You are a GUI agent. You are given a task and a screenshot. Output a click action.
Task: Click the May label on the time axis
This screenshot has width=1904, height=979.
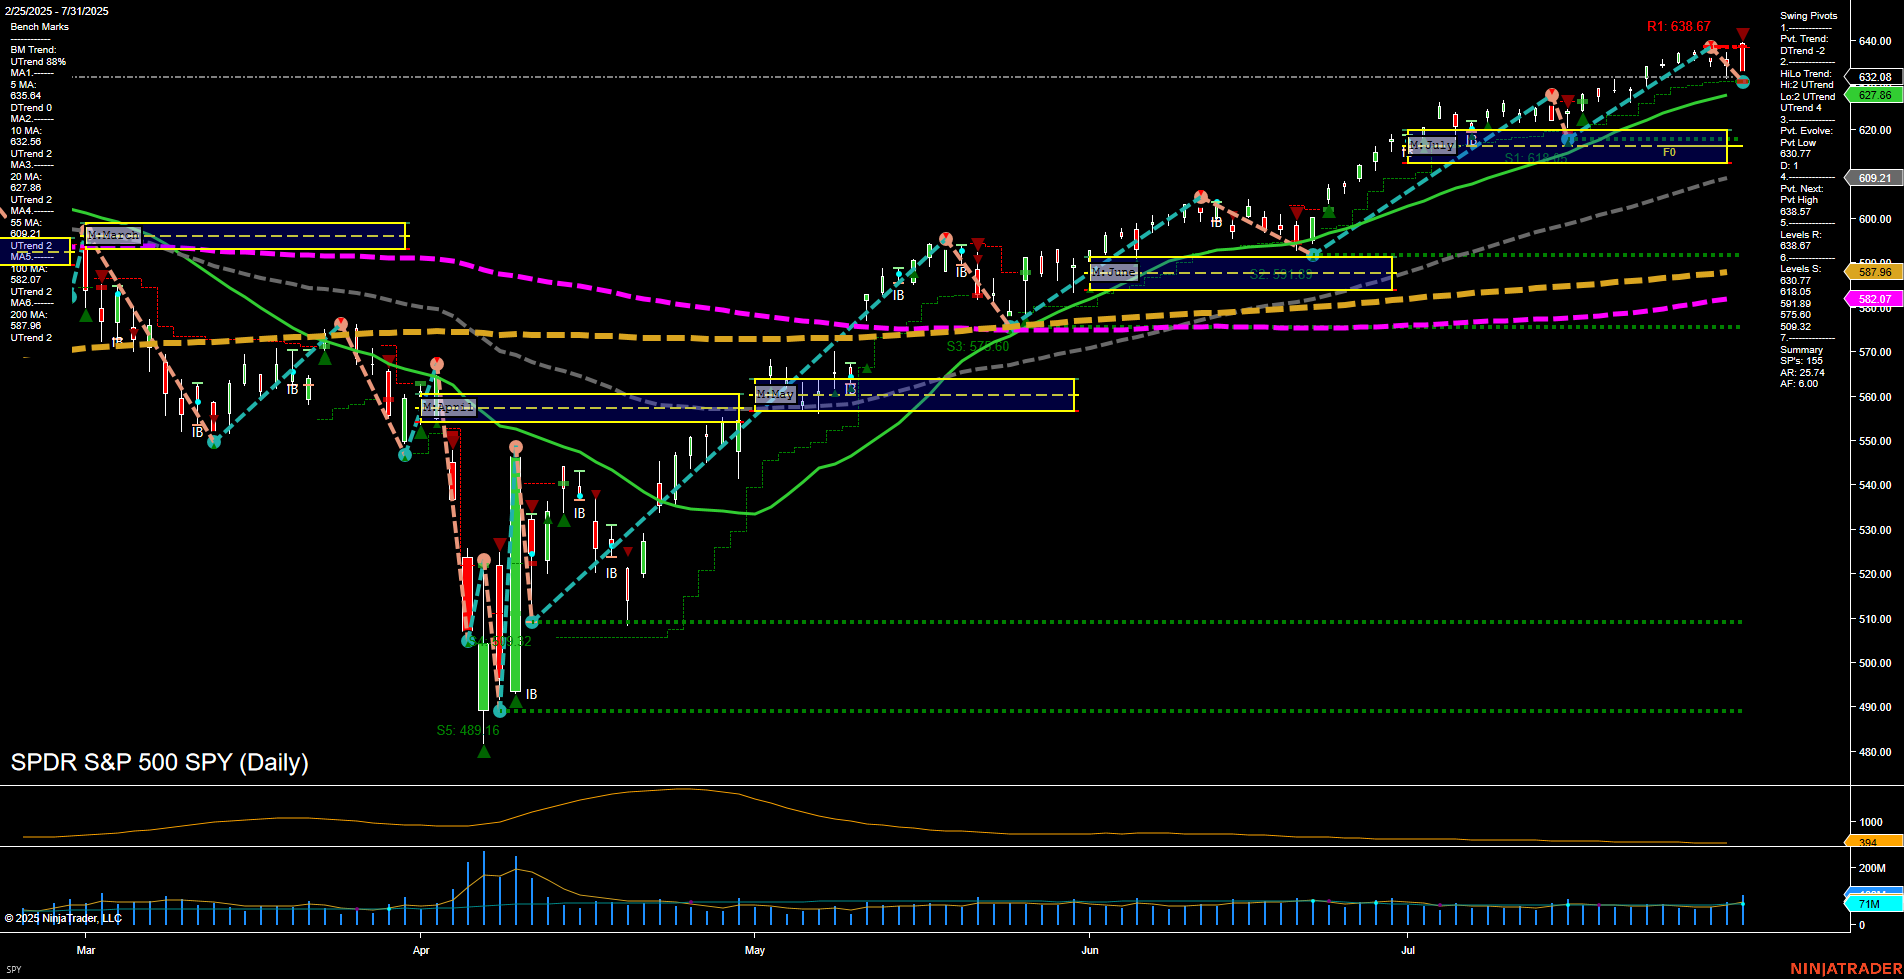[x=755, y=950]
